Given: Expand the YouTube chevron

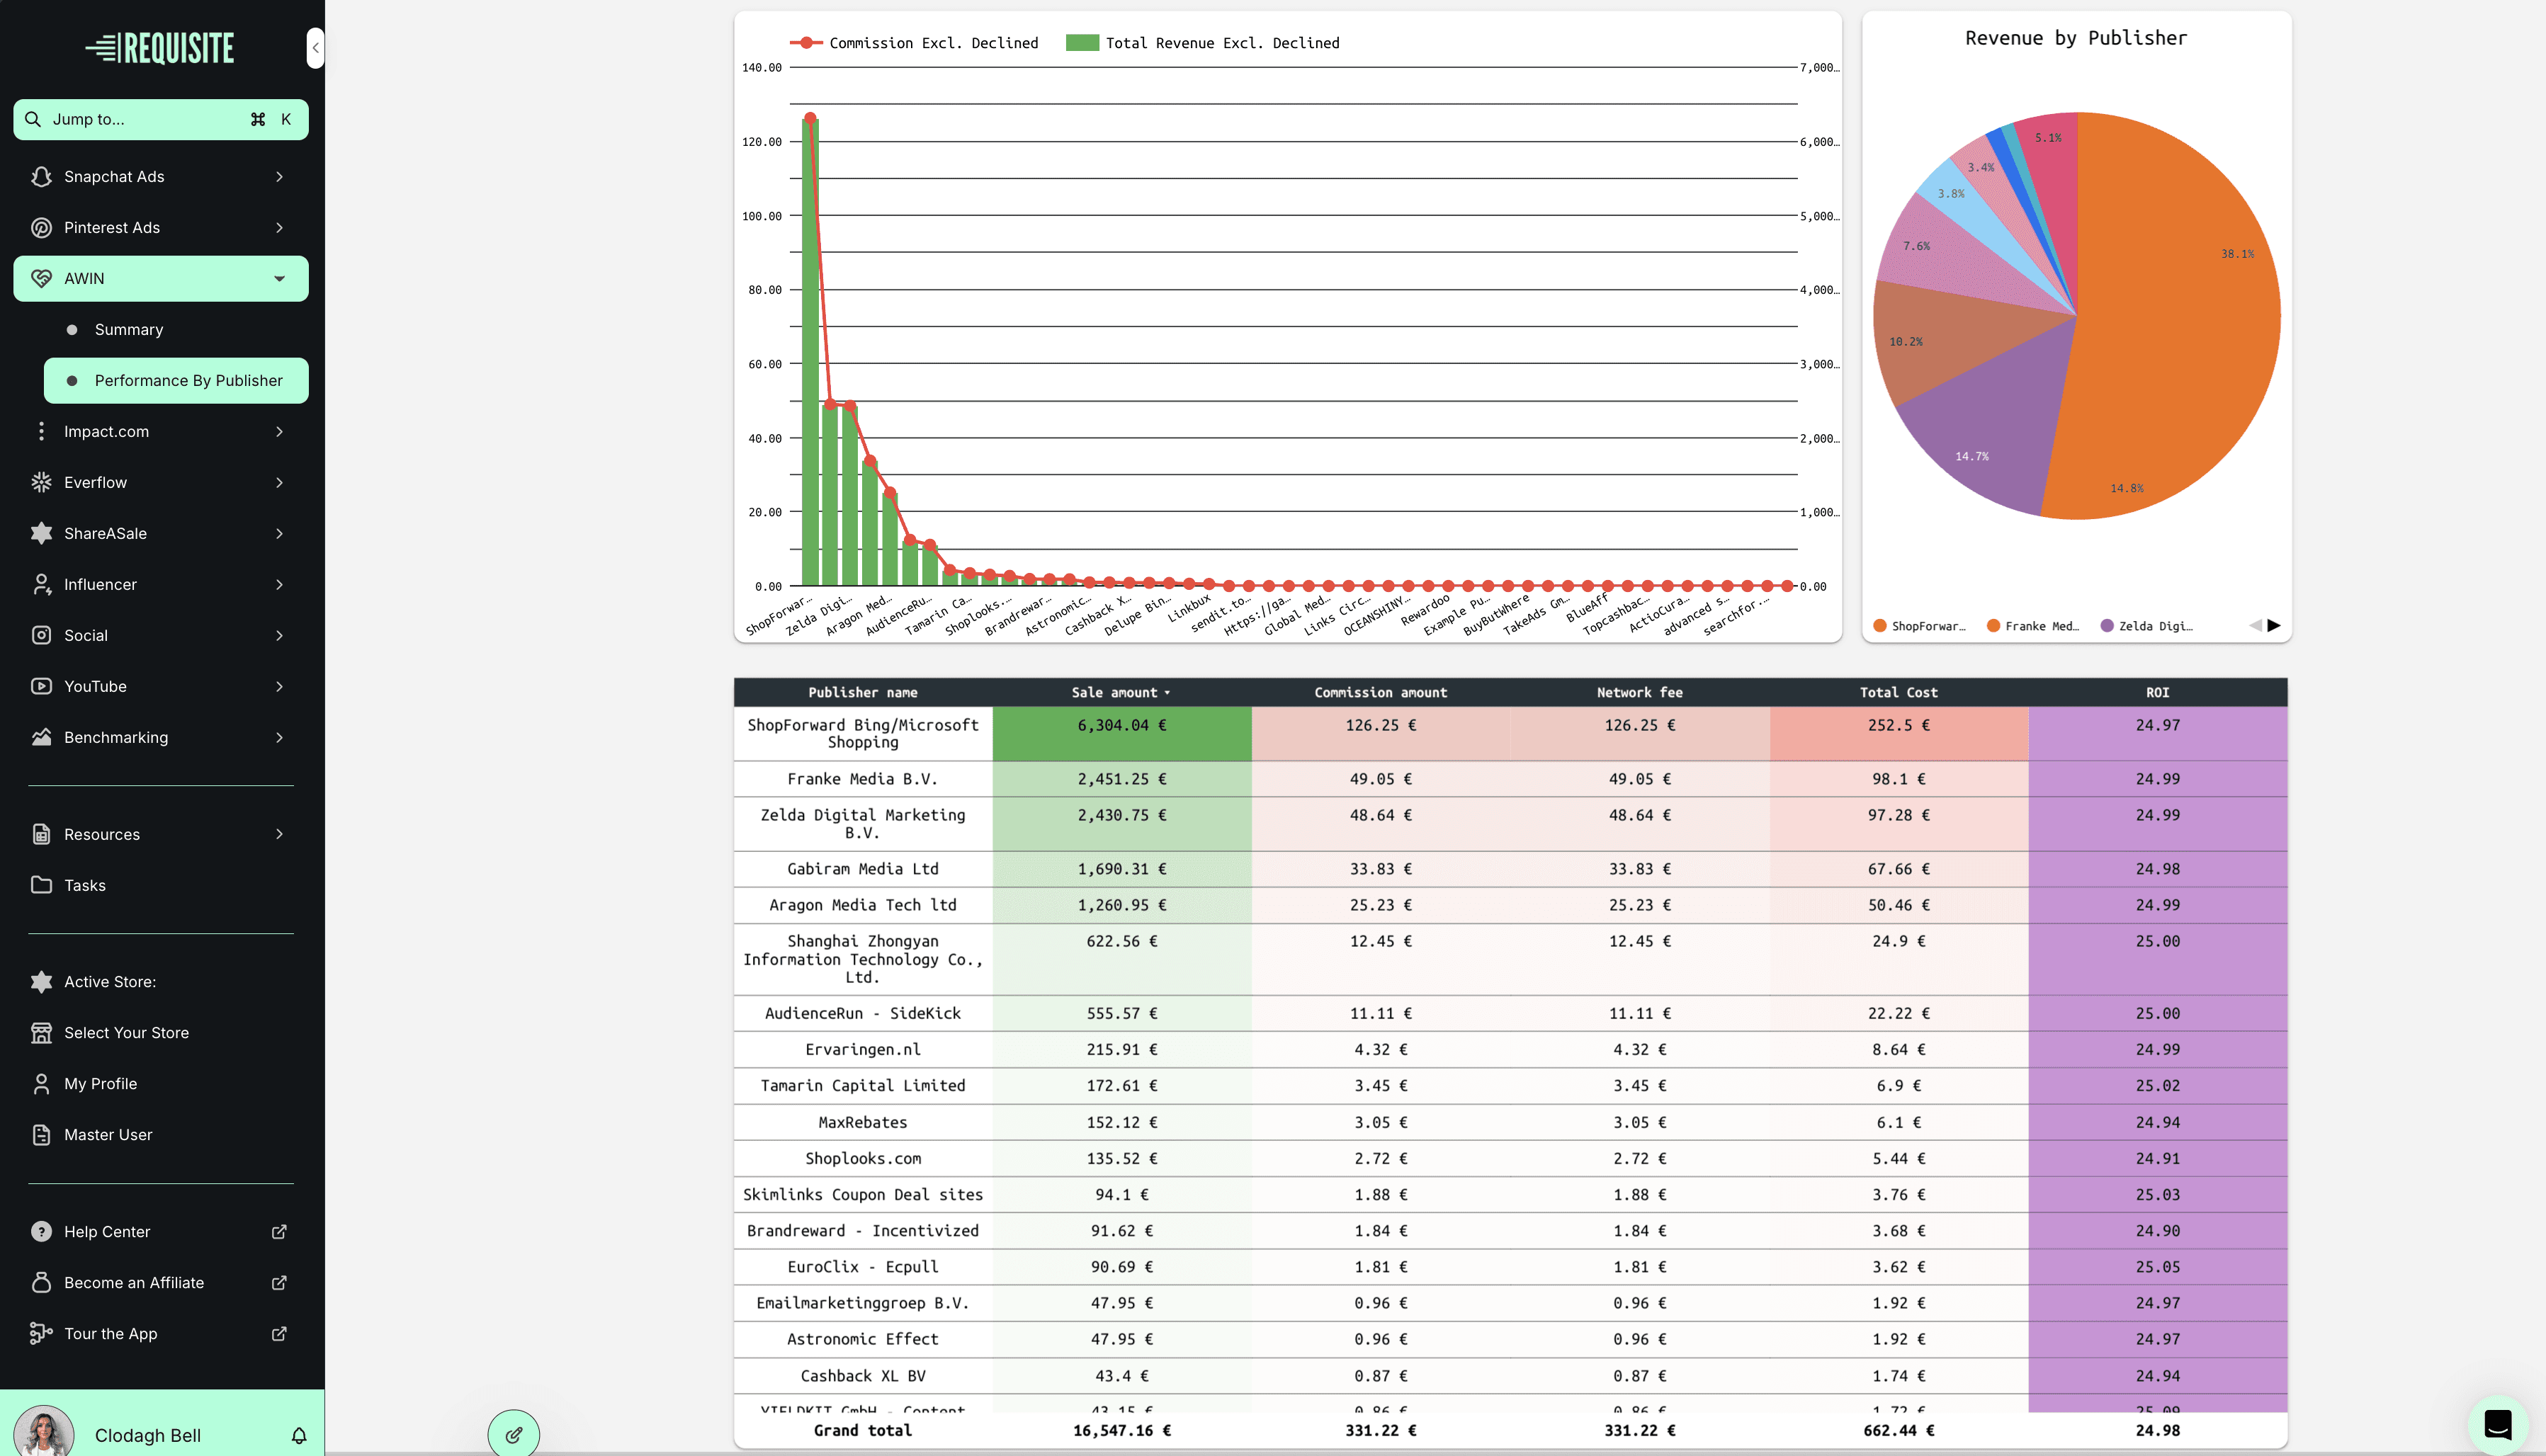Looking at the screenshot, I should coord(279,686).
